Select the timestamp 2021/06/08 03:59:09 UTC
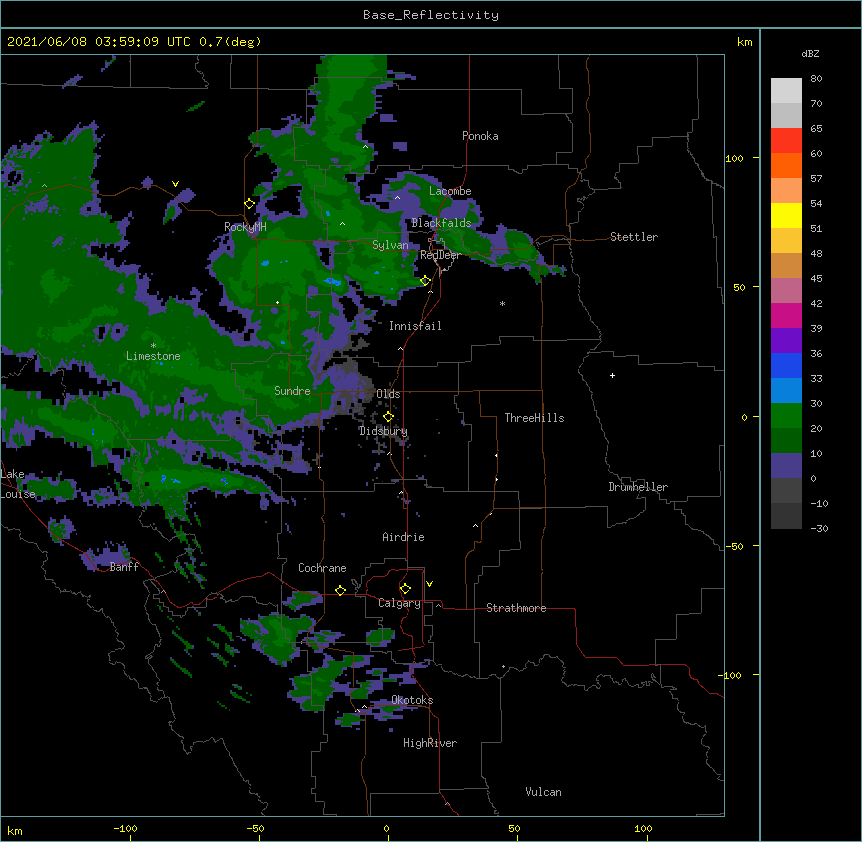The height and width of the screenshot is (842, 862). click(99, 42)
